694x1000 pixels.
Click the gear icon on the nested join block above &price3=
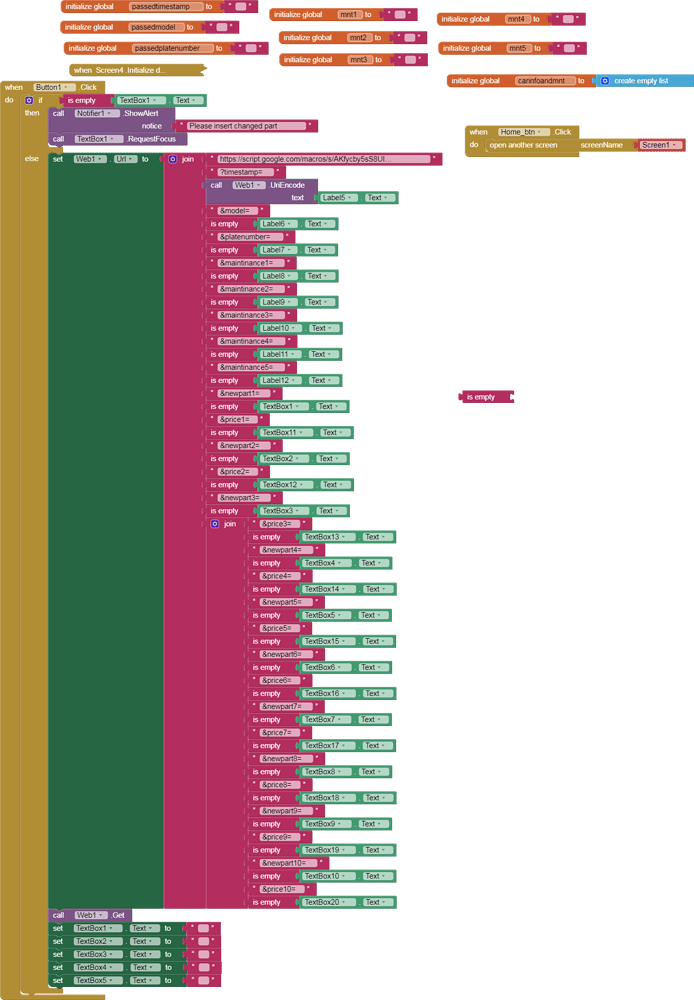[x=215, y=524]
